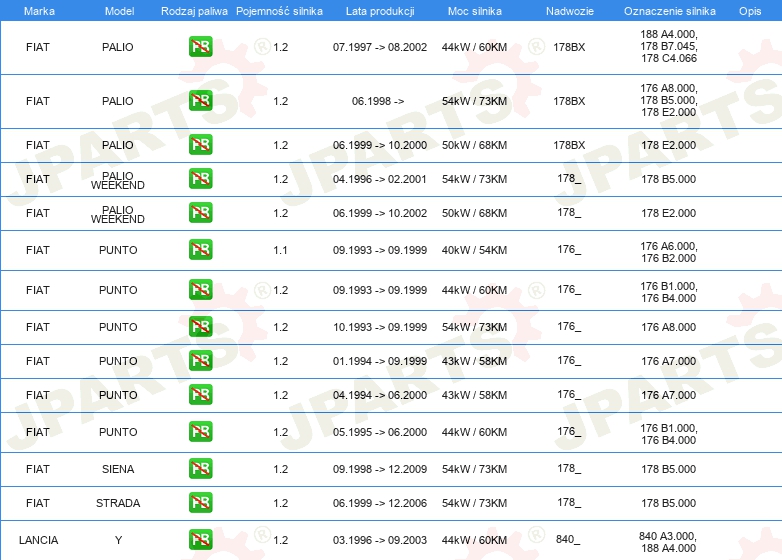782x560 pixels.
Task: Select the SIENA model cell
Action: click(118, 469)
